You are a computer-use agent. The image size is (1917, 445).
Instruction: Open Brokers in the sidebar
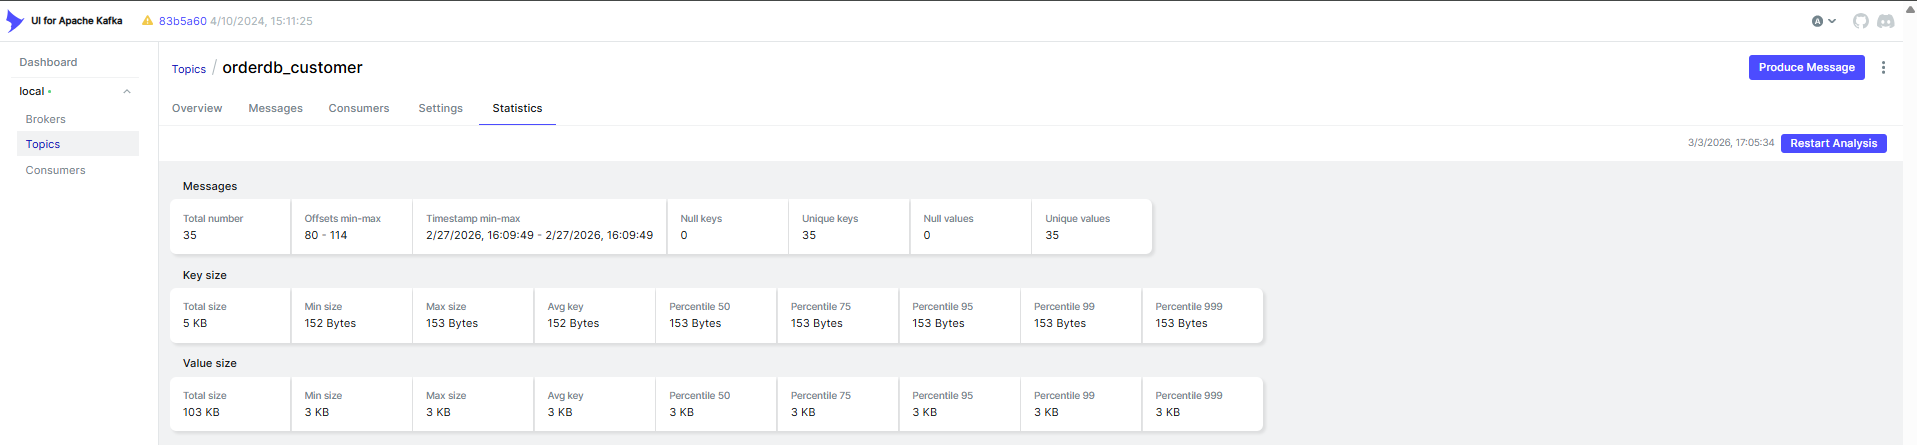[x=45, y=119]
